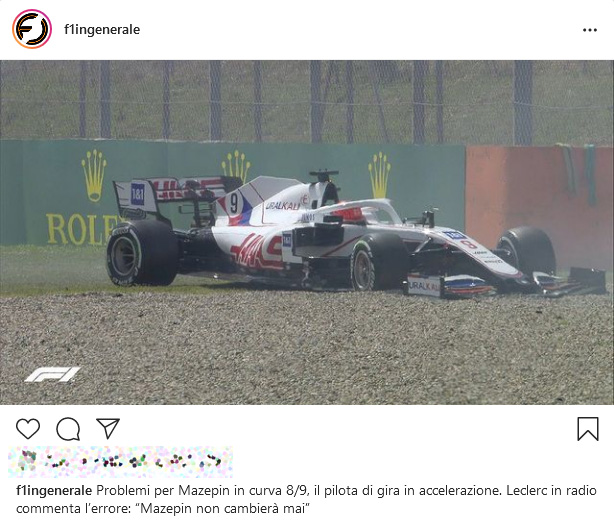
Task: Open the f1ingenerale username in the post header
Action: click(x=102, y=30)
